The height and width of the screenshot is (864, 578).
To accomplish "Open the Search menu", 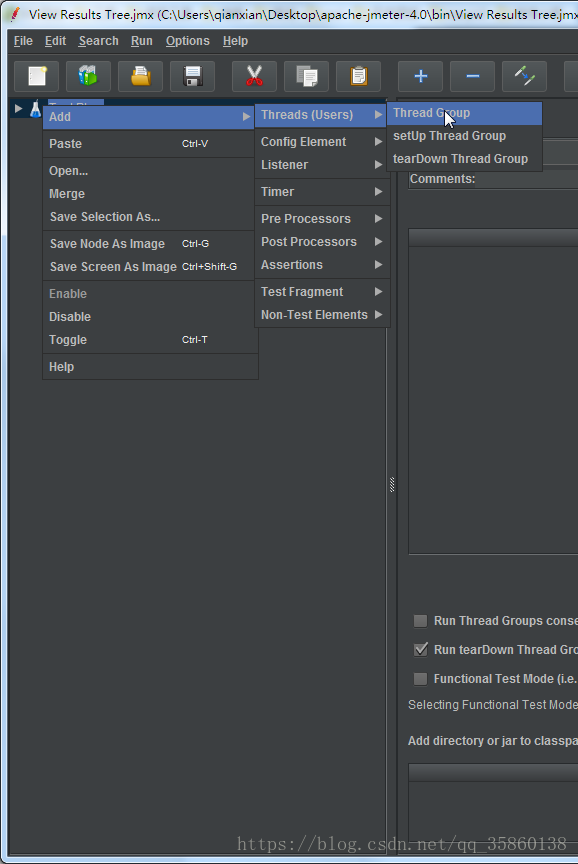I will tap(98, 41).
